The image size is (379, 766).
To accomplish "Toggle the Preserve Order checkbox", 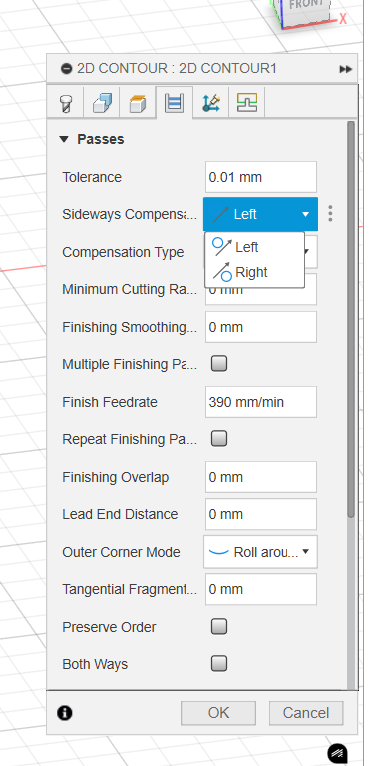I will click(x=219, y=626).
